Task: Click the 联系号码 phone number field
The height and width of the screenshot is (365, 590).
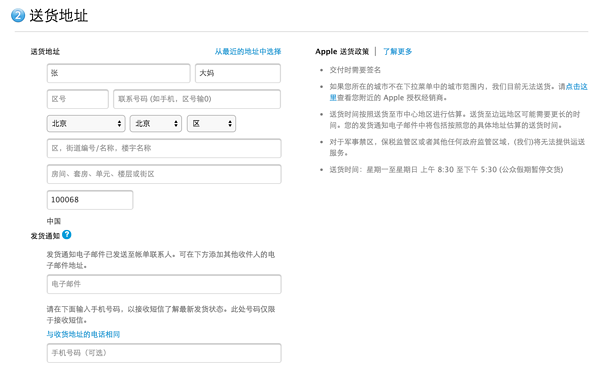Action: click(x=197, y=99)
